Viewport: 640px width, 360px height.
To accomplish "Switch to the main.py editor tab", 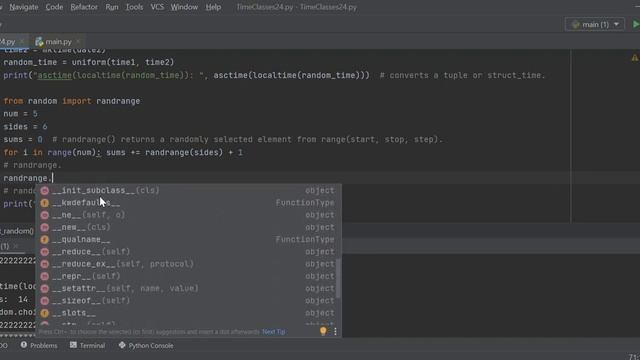I will 58,42.
